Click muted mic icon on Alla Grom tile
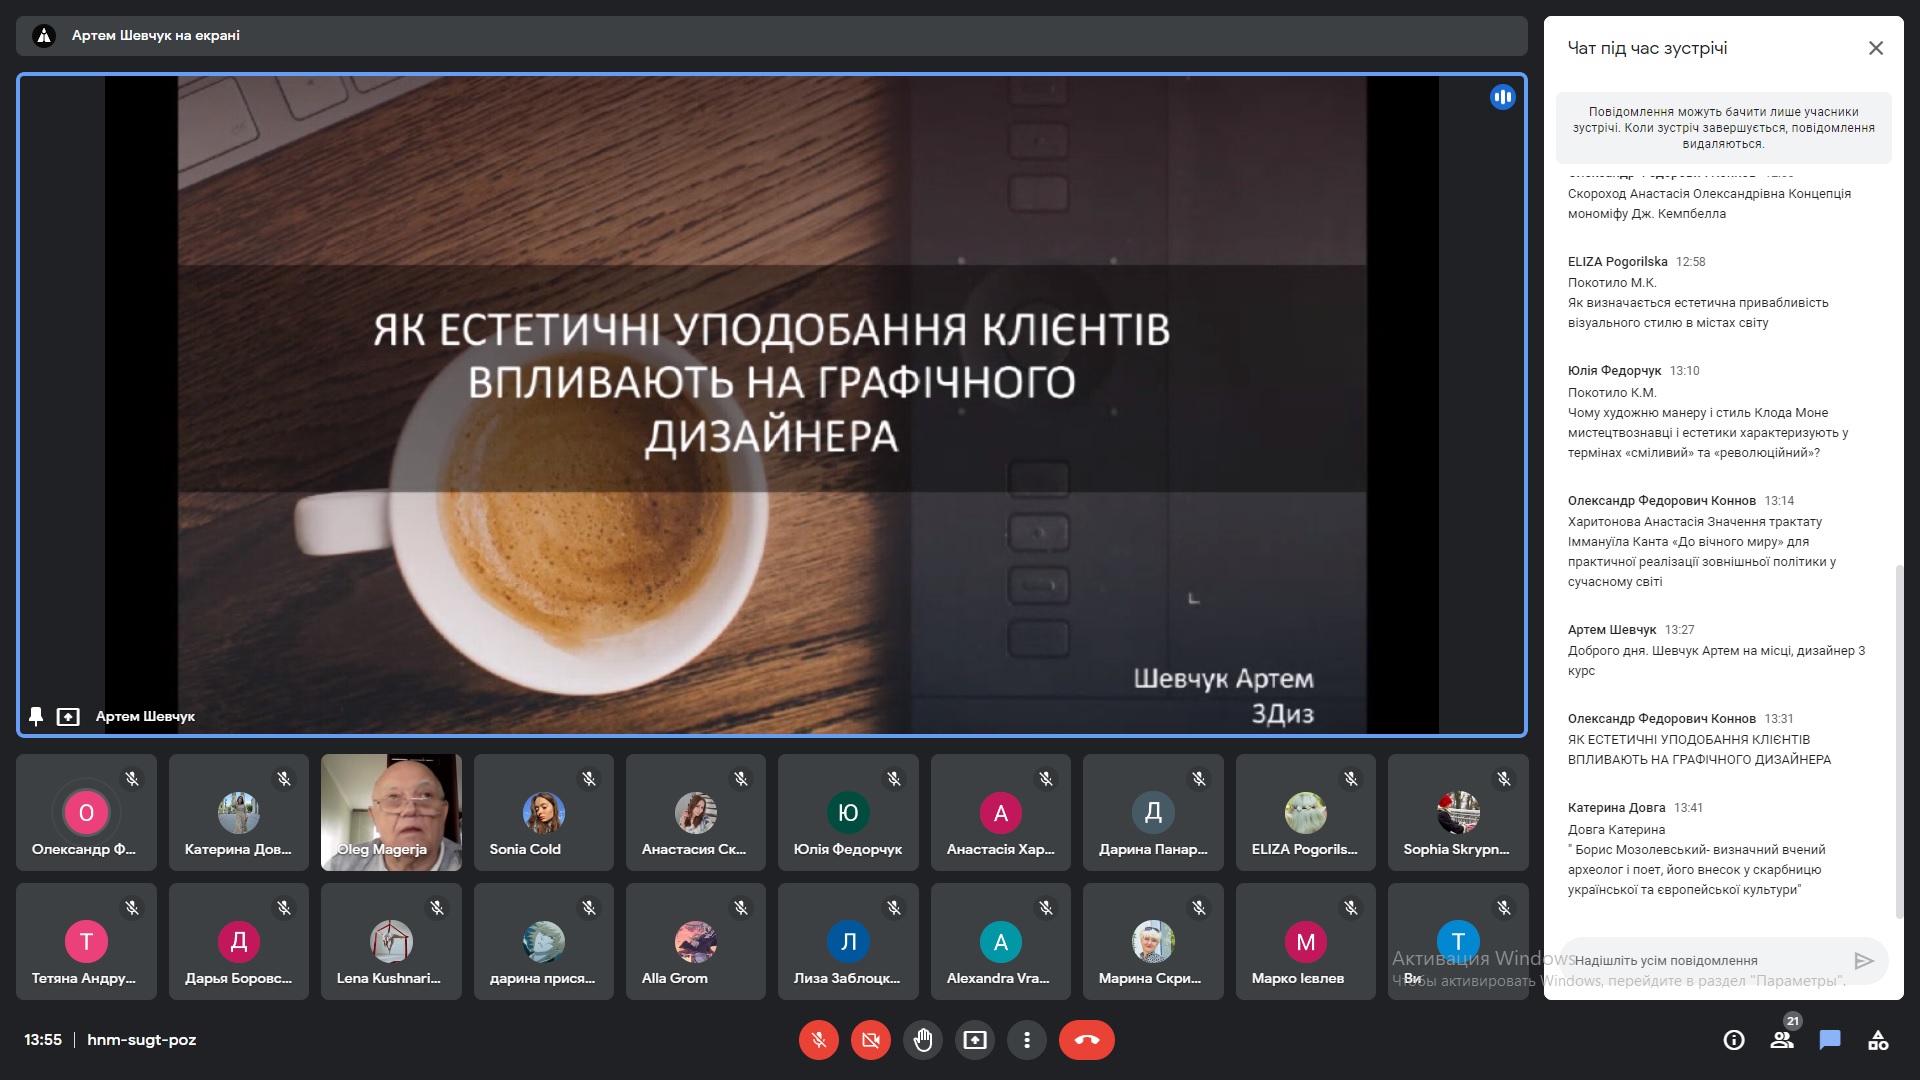The width and height of the screenshot is (1920, 1080). click(x=741, y=907)
